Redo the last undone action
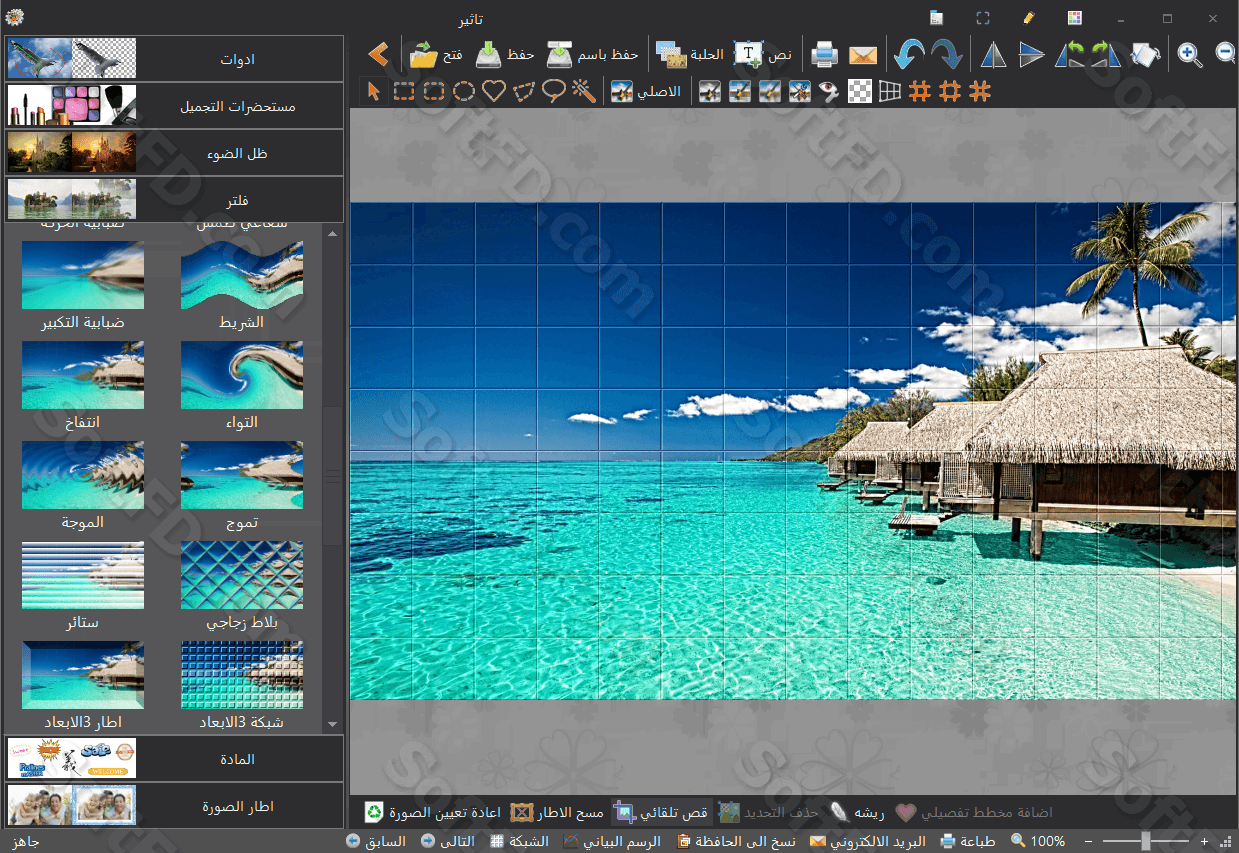Image resolution: width=1239 pixels, height=853 pixels. click(x=946, y=54)
